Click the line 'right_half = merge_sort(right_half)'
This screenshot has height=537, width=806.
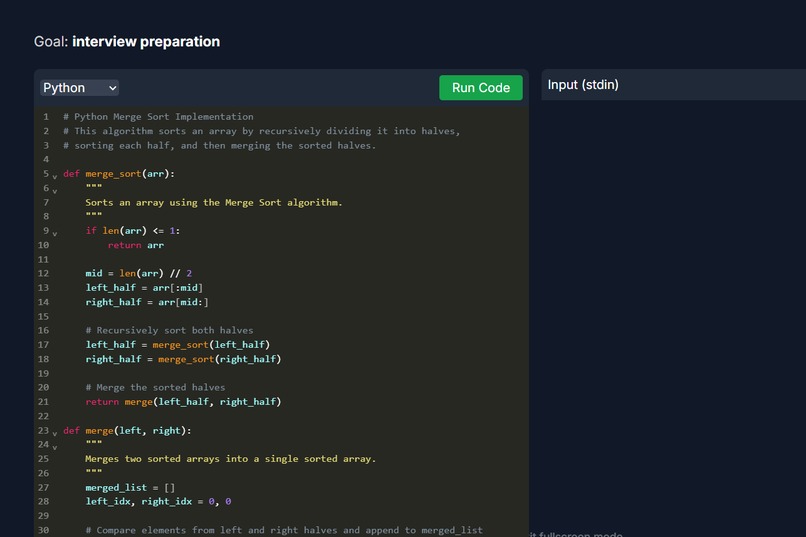183,359
